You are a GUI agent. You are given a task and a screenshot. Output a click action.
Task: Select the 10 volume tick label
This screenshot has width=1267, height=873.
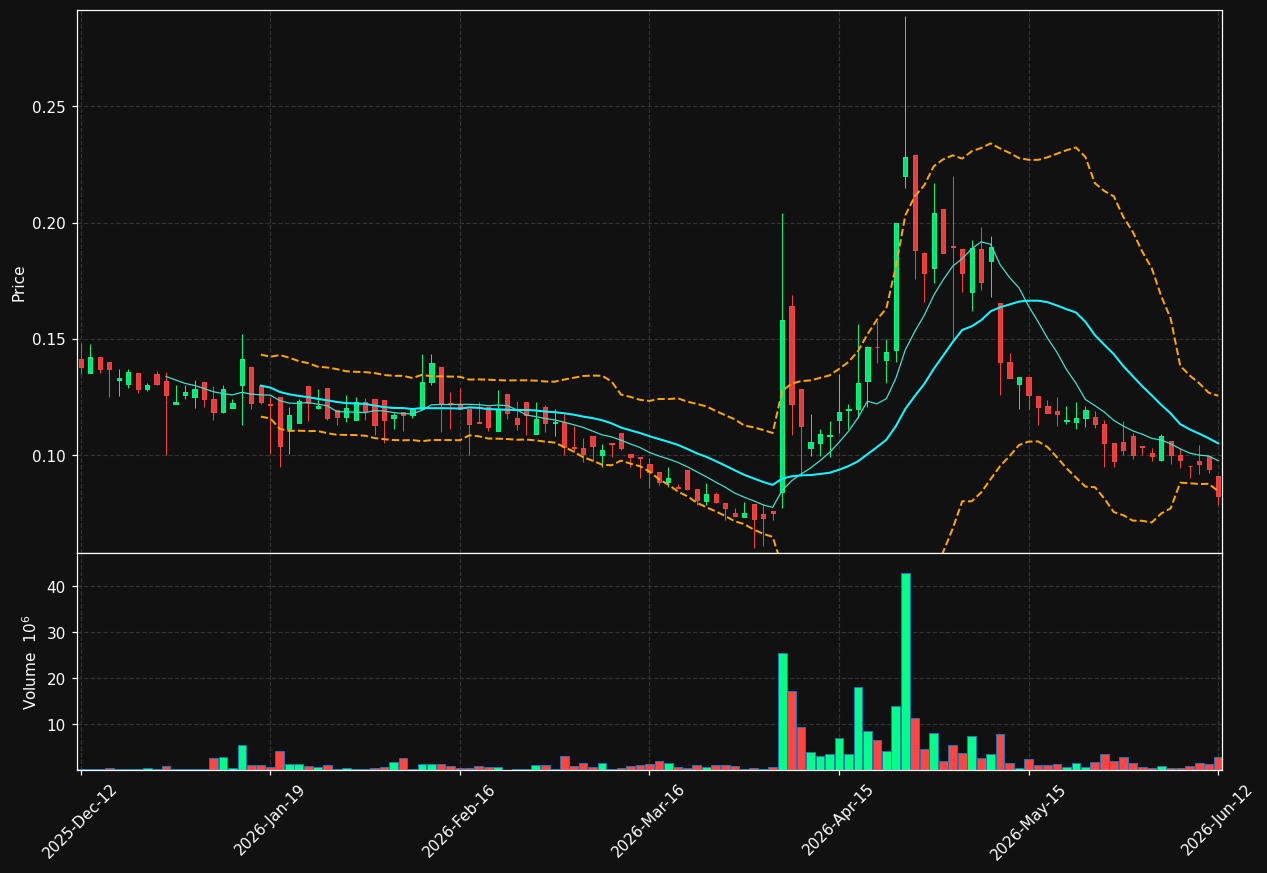[56, 725]
